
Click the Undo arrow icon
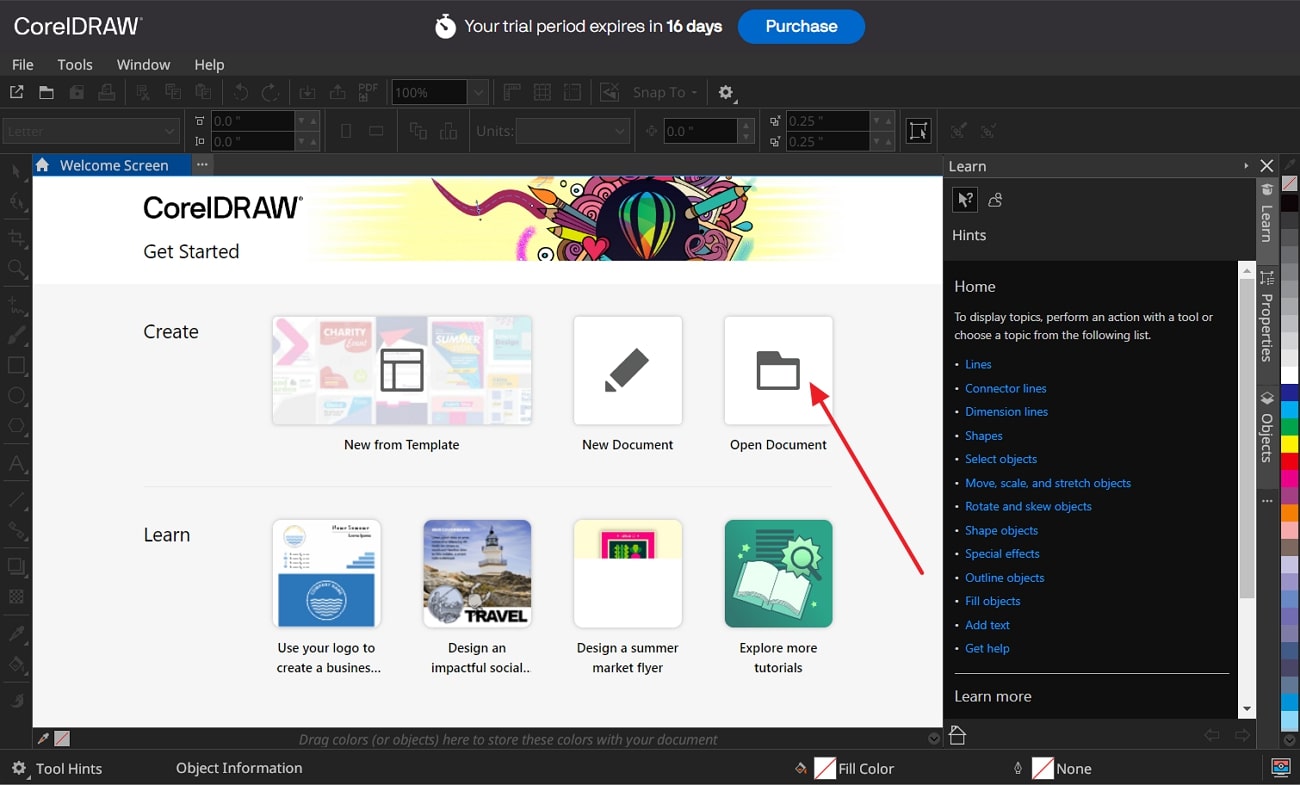point(240,92)
